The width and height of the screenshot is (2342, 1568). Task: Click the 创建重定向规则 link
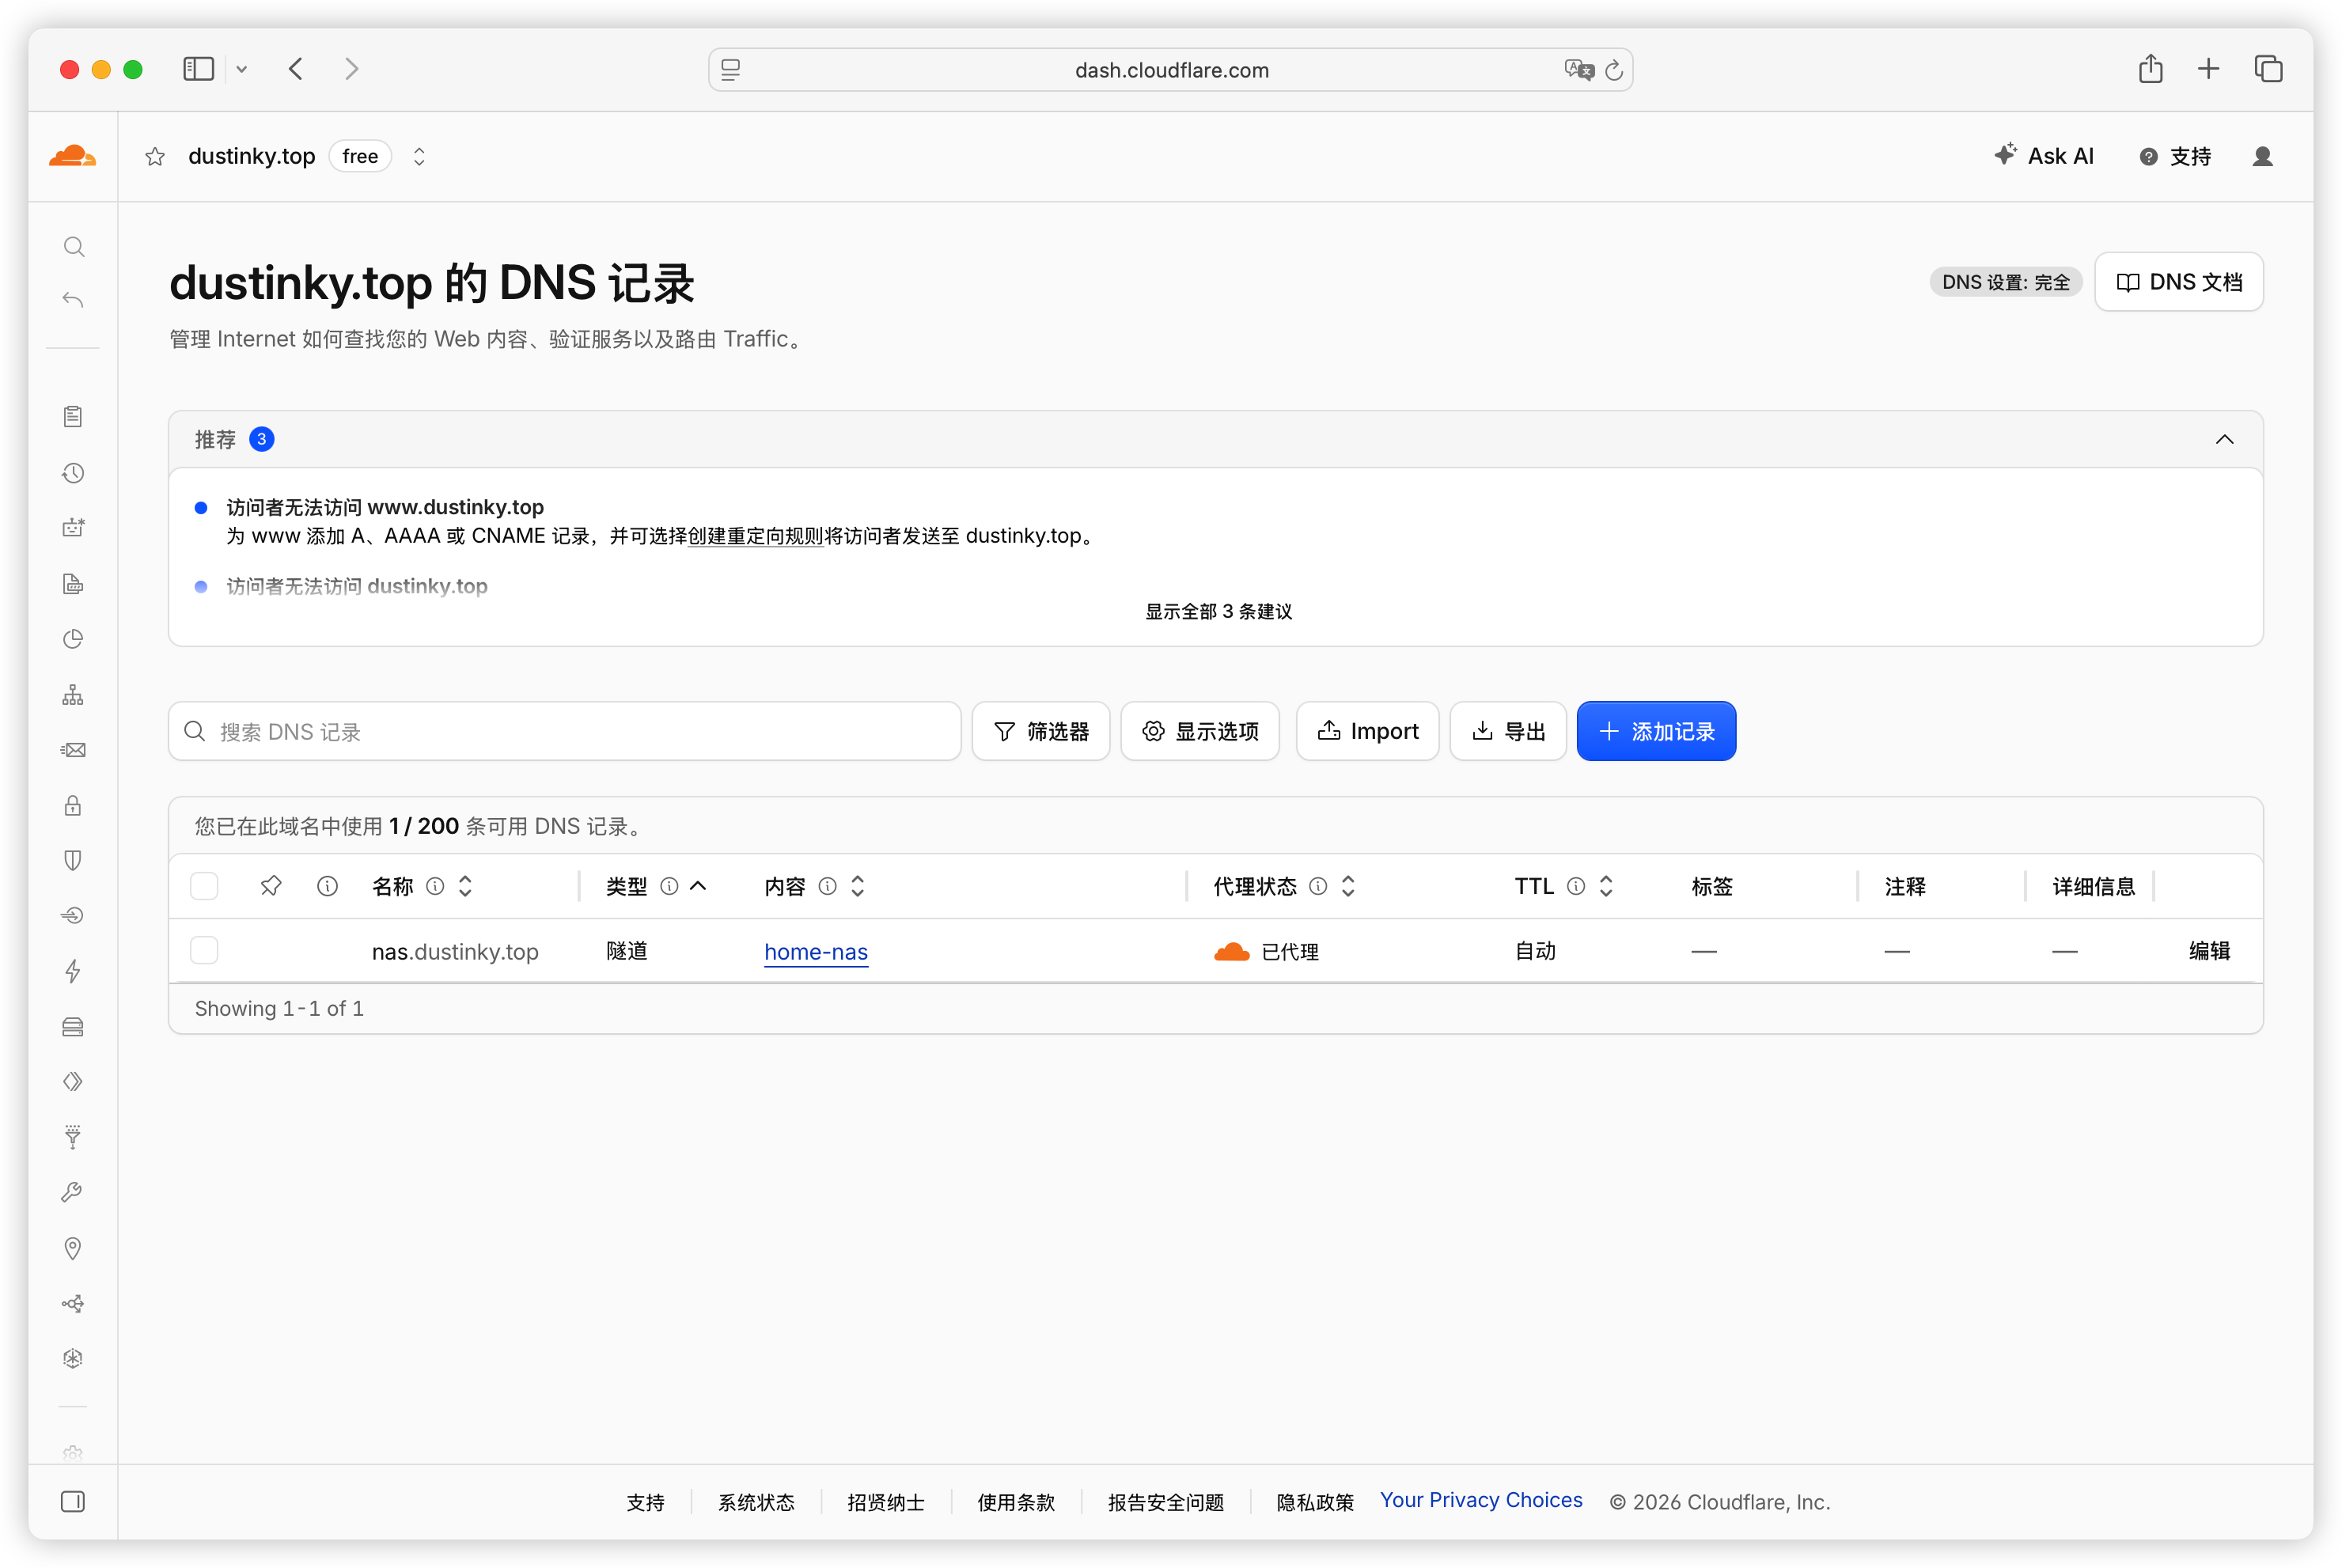[755, 536]
